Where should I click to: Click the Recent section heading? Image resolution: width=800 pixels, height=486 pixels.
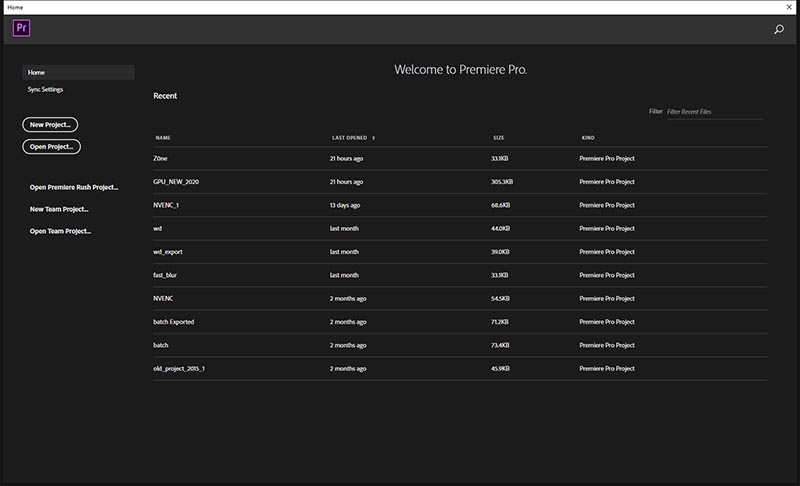coord(165,96)
